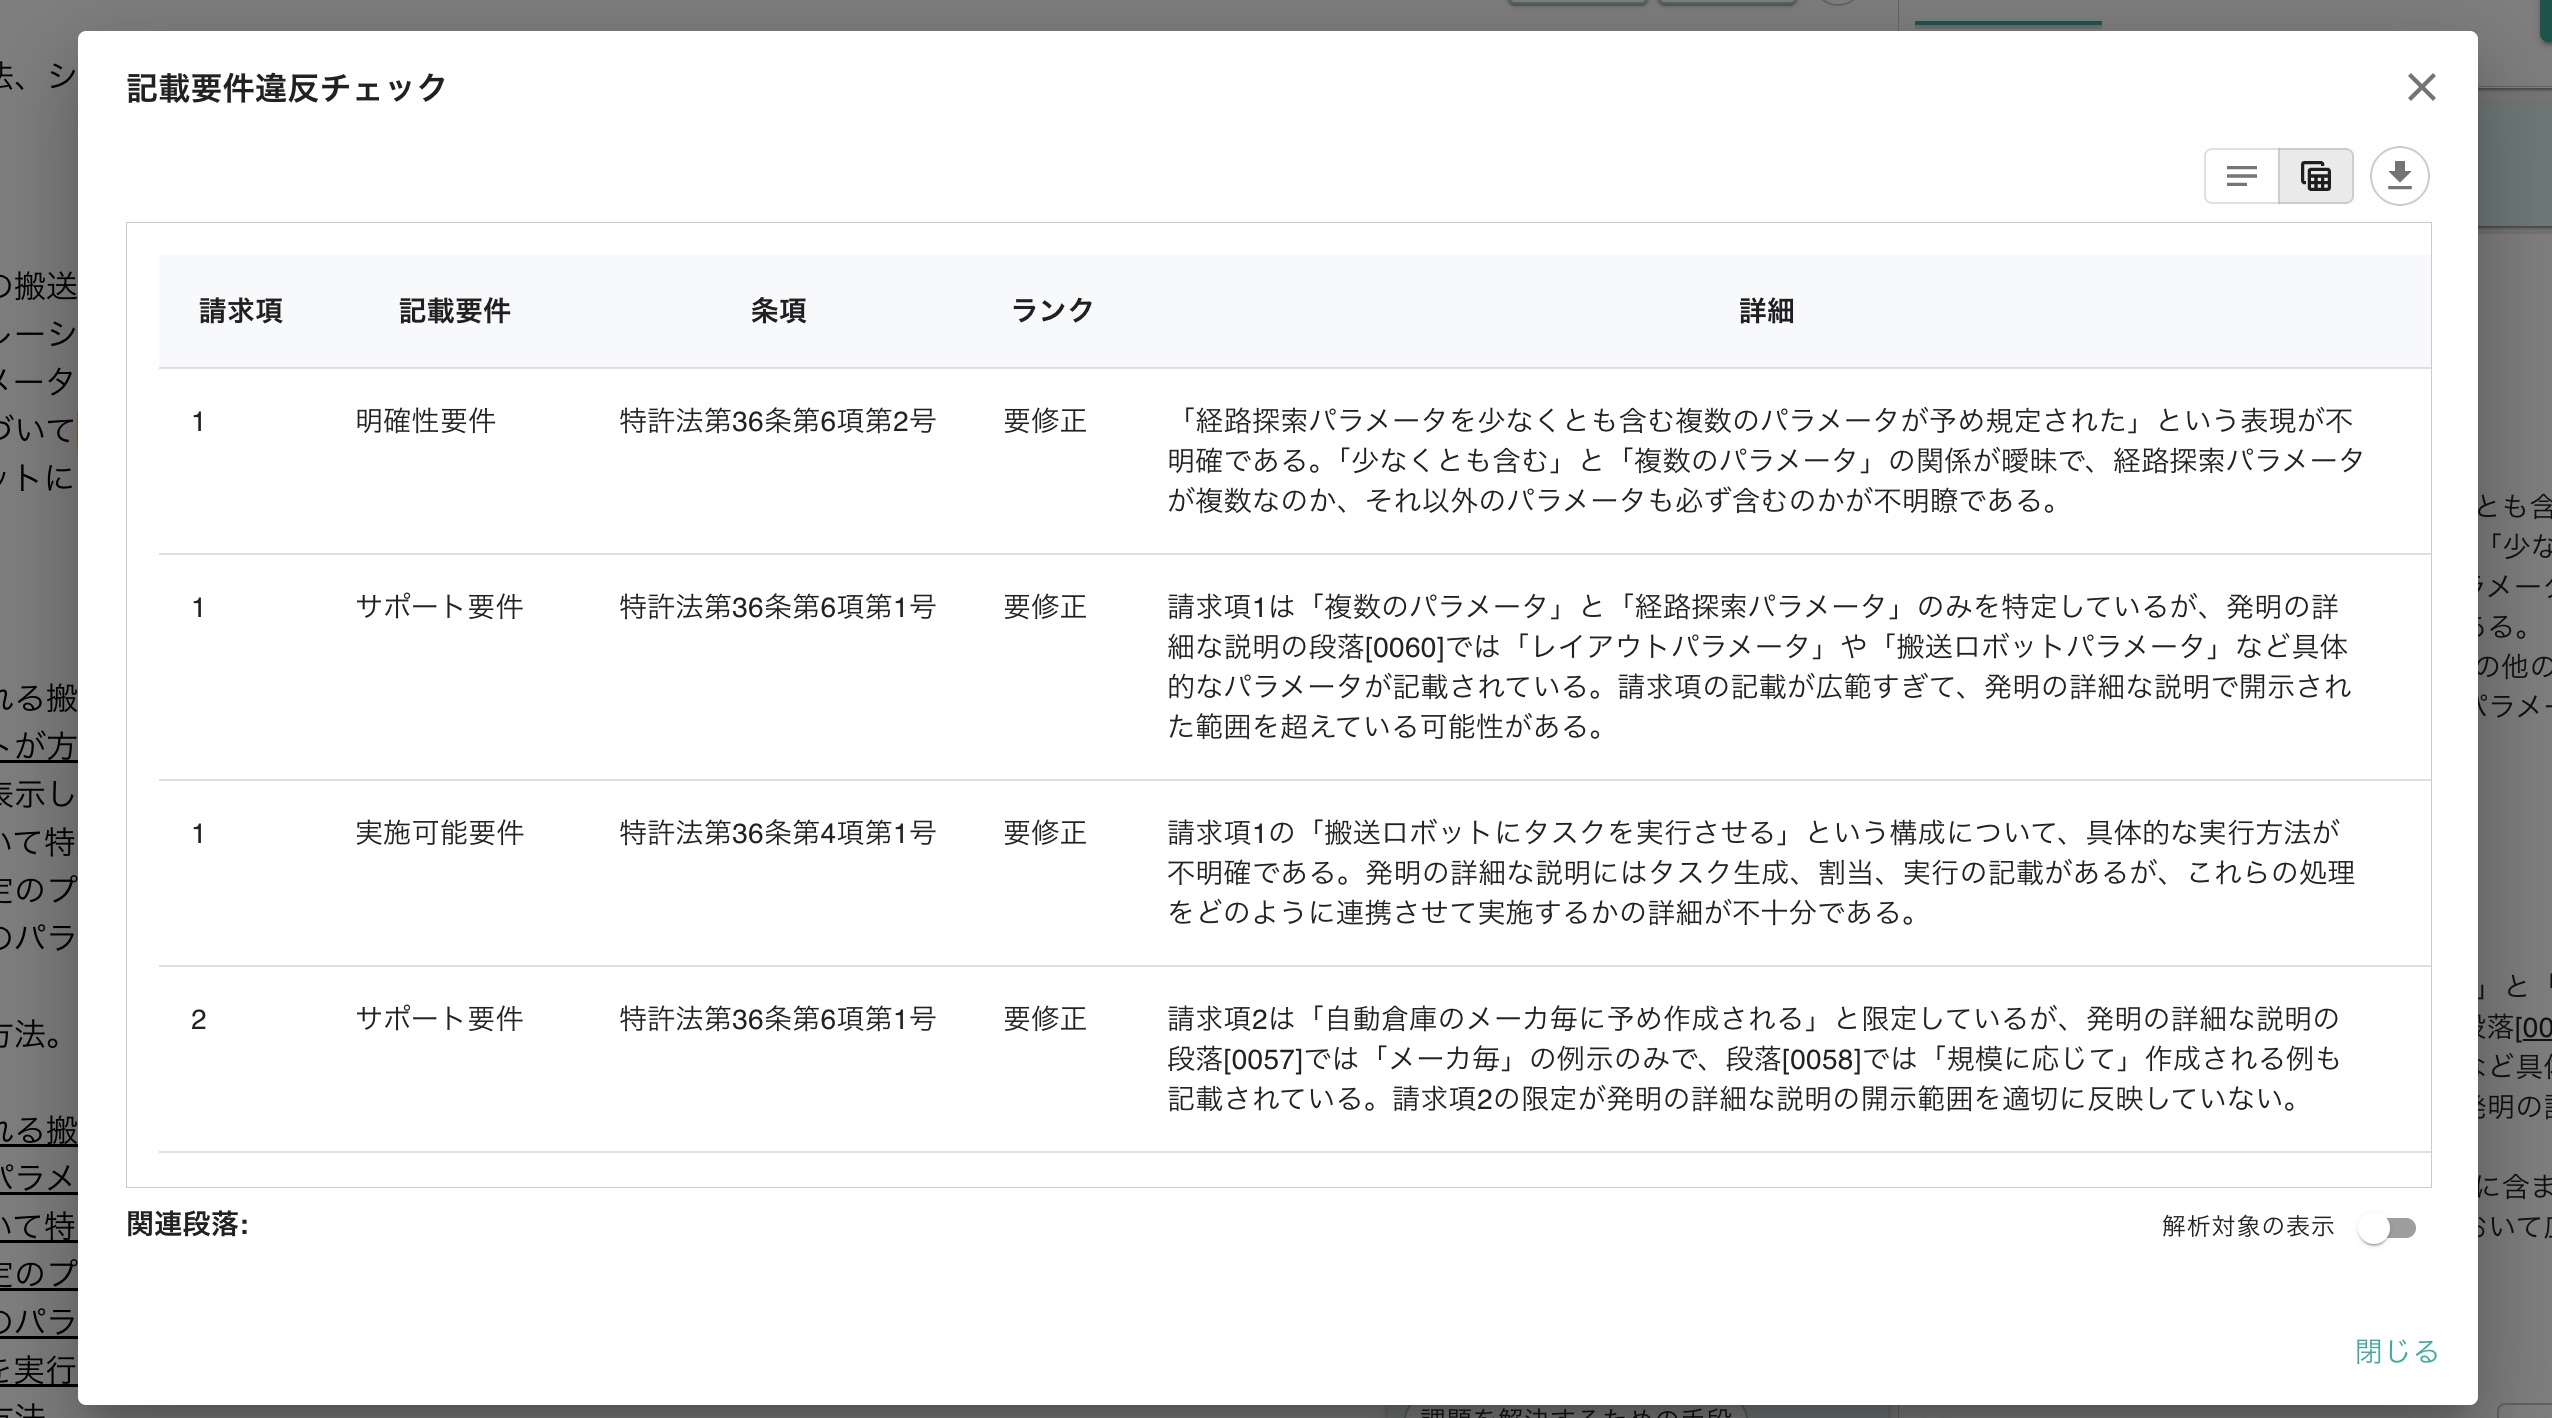This screenshot has width=2552, height=1418.
Task: Click the claim number 2 cell
Action: pos(198,1019)
